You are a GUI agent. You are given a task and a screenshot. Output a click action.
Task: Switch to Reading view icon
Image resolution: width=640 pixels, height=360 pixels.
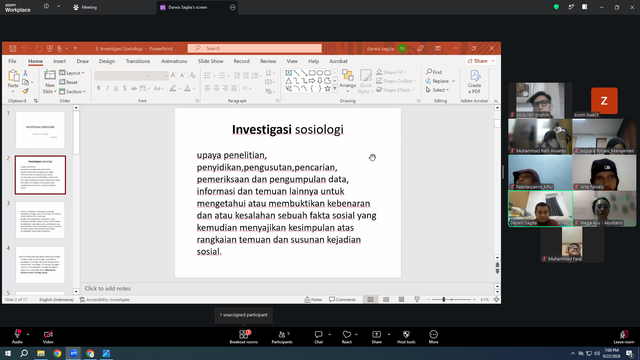401,300
